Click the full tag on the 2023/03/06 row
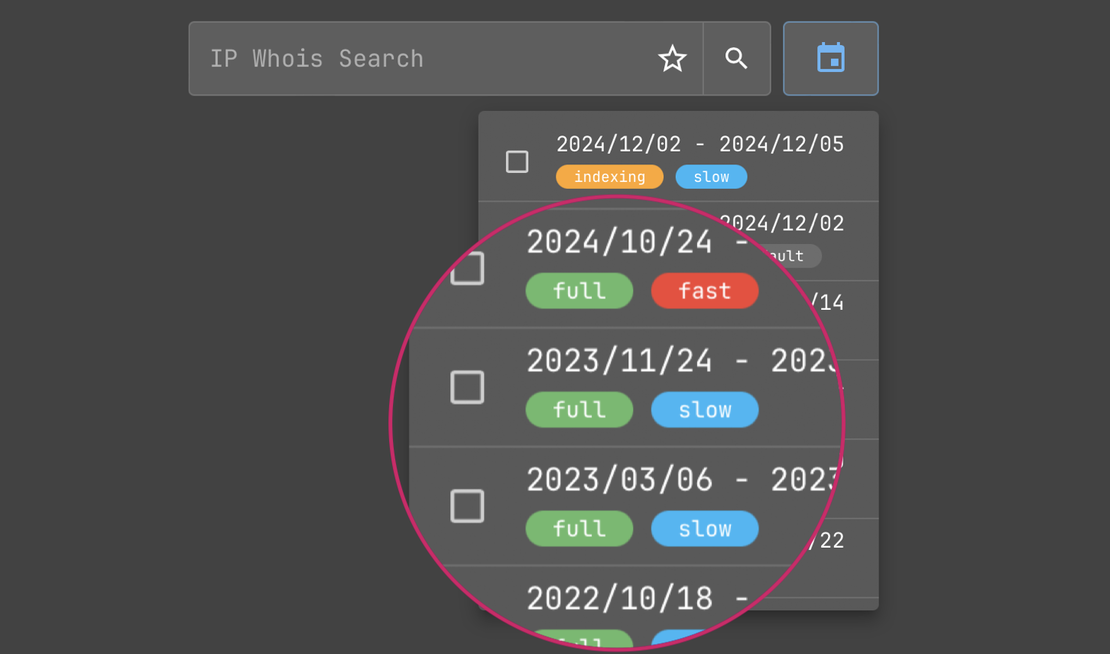This screenshot has height=654, width=1110. click(x=579, y=529)
